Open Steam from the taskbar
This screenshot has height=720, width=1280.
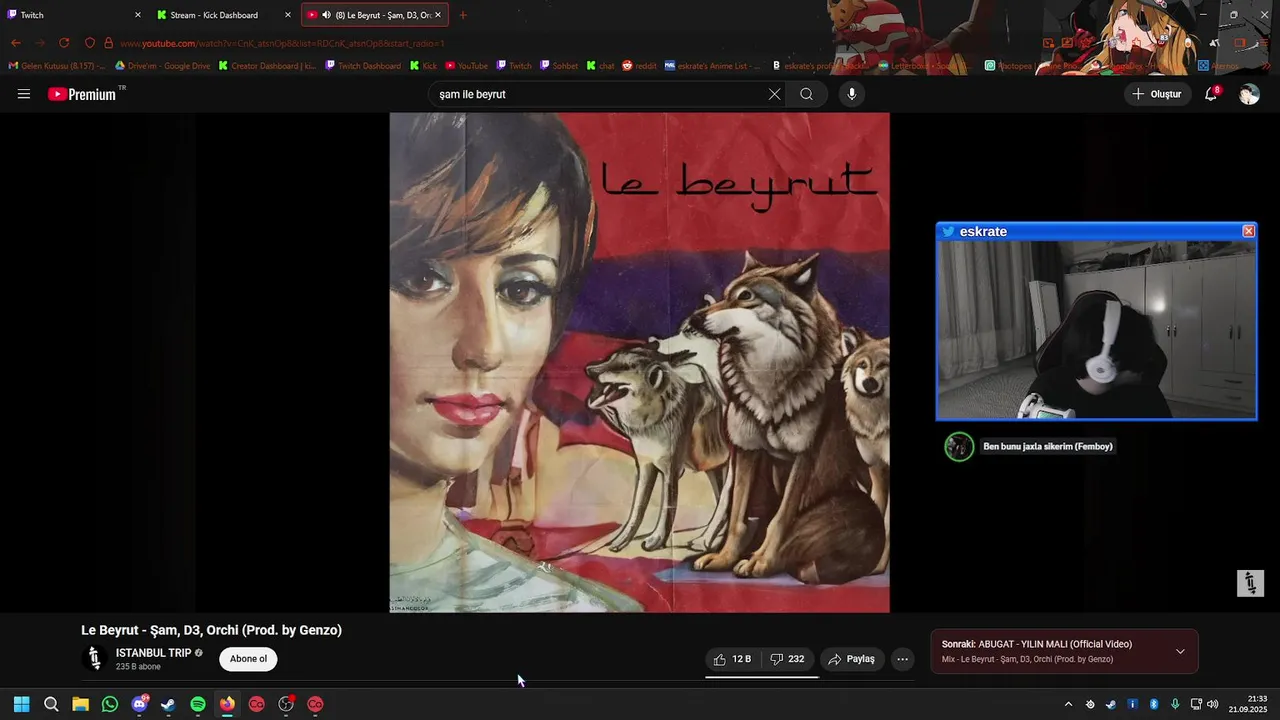(168, 704)
